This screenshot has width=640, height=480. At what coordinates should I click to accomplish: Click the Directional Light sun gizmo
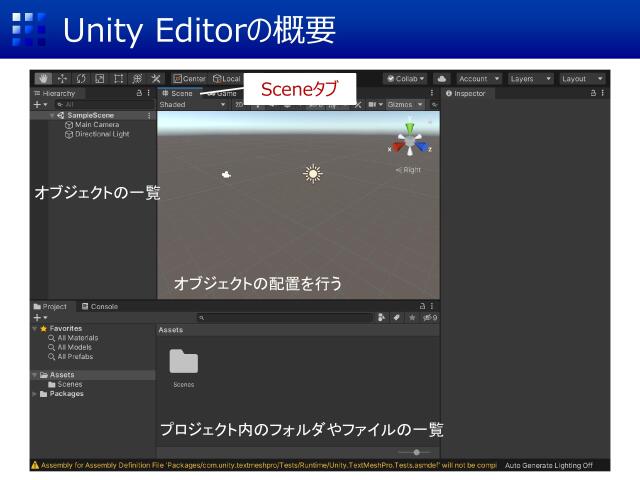(313, 174)
